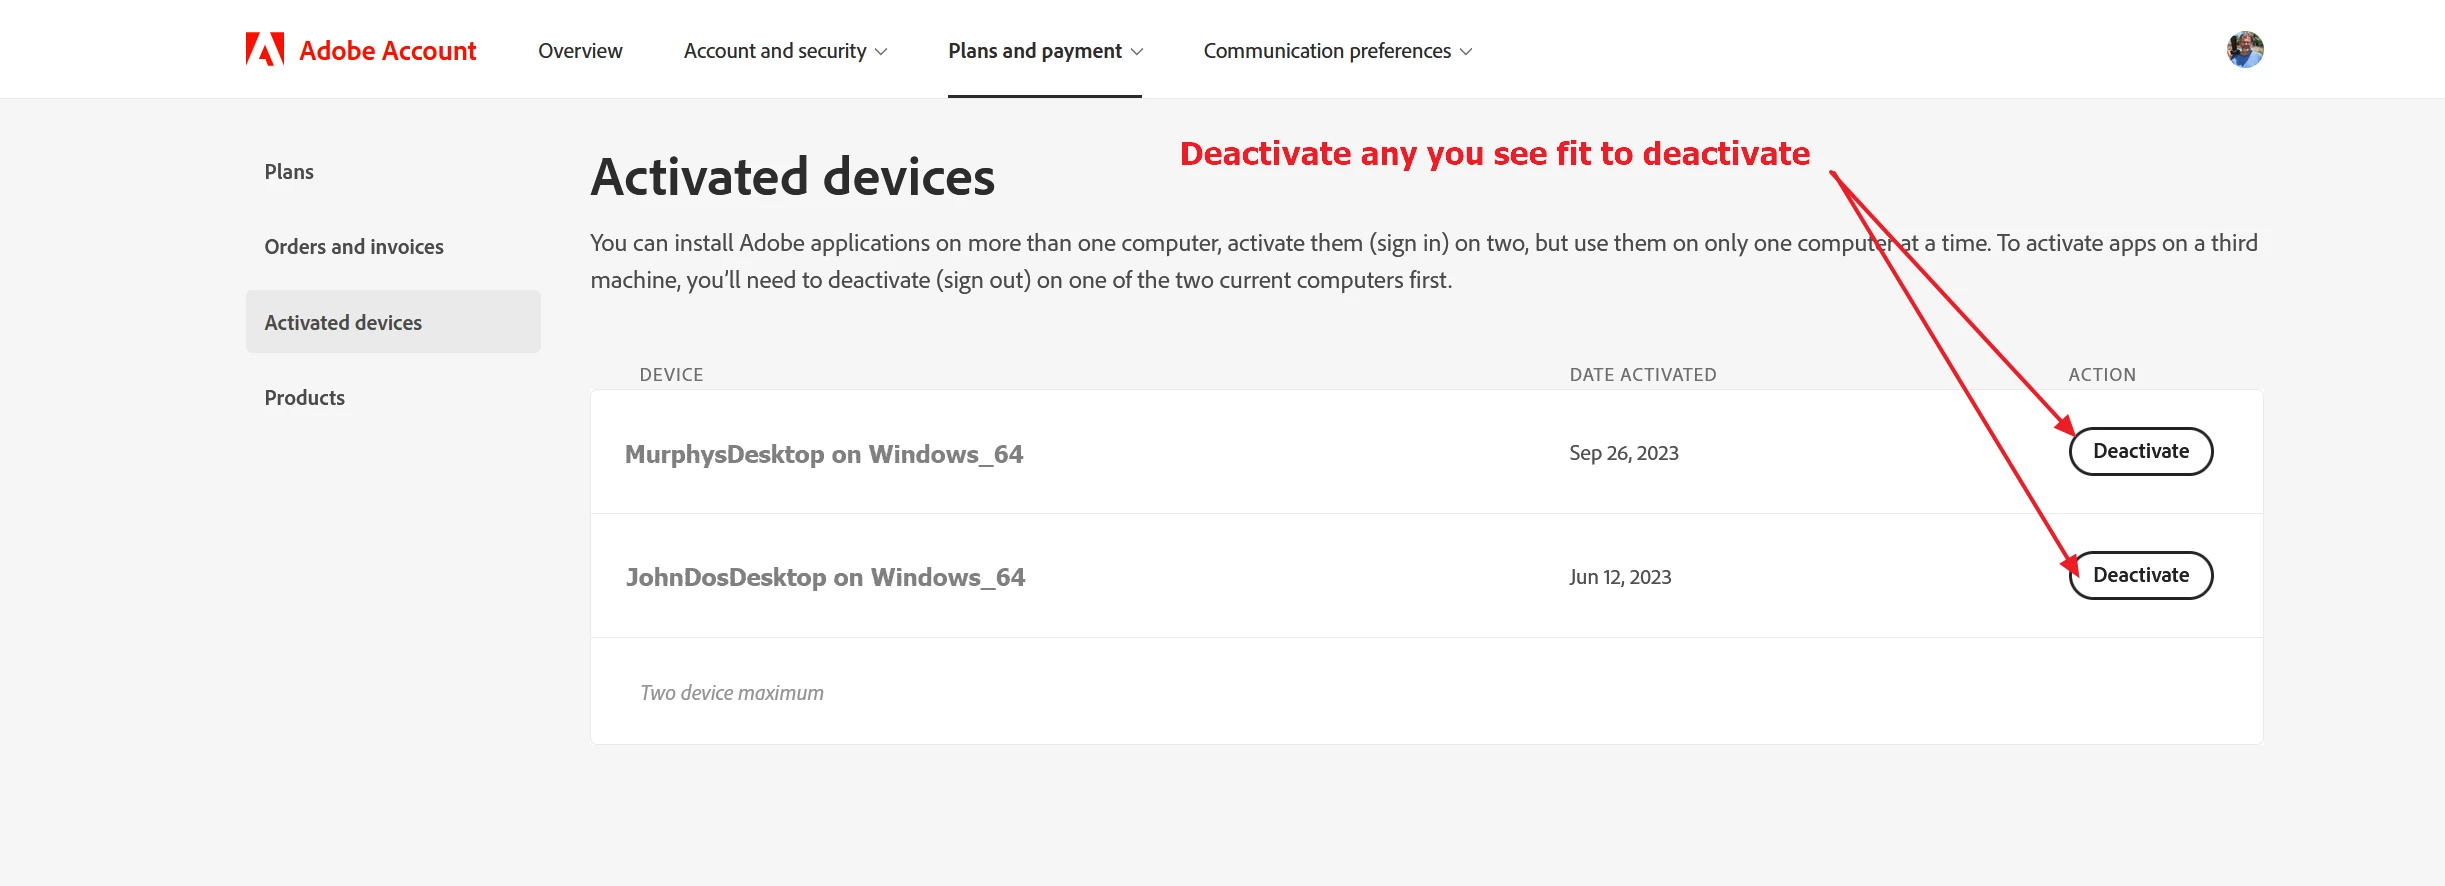Select Products in sidebar
The image size is (2445, 886).
click(x=304, y=398)
